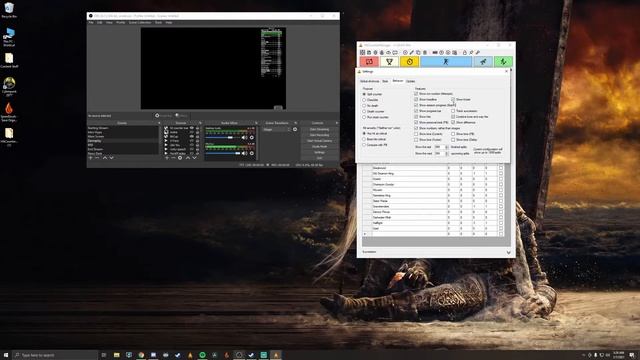Toggle the Show difference checkbox
Image resolution: width=640 pixels, height=360 pixels.
[x=453, y=122]
